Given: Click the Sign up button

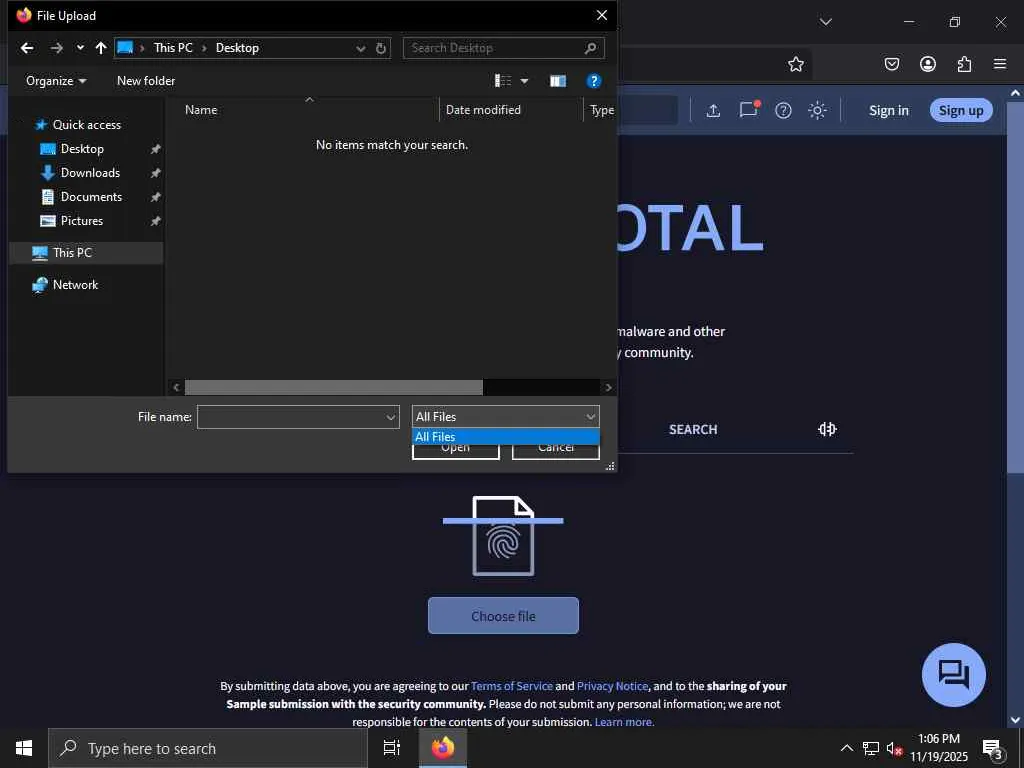Looking at the screenshot, I should click(961, 110).
